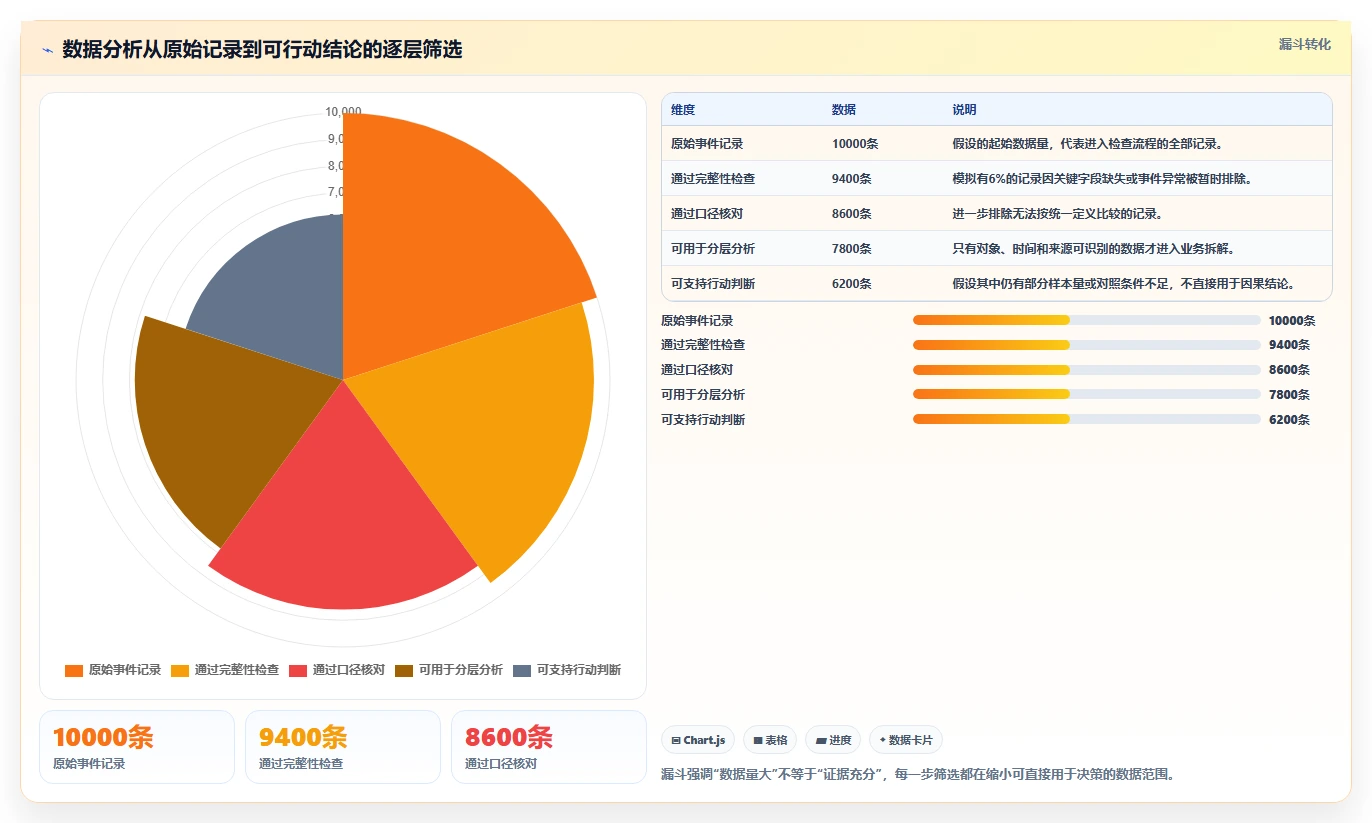The width and height of the screenshot is (1372, 823).
Task: Open the 8600条 通过口径核对 data card
Action: [x=549, y=747]
